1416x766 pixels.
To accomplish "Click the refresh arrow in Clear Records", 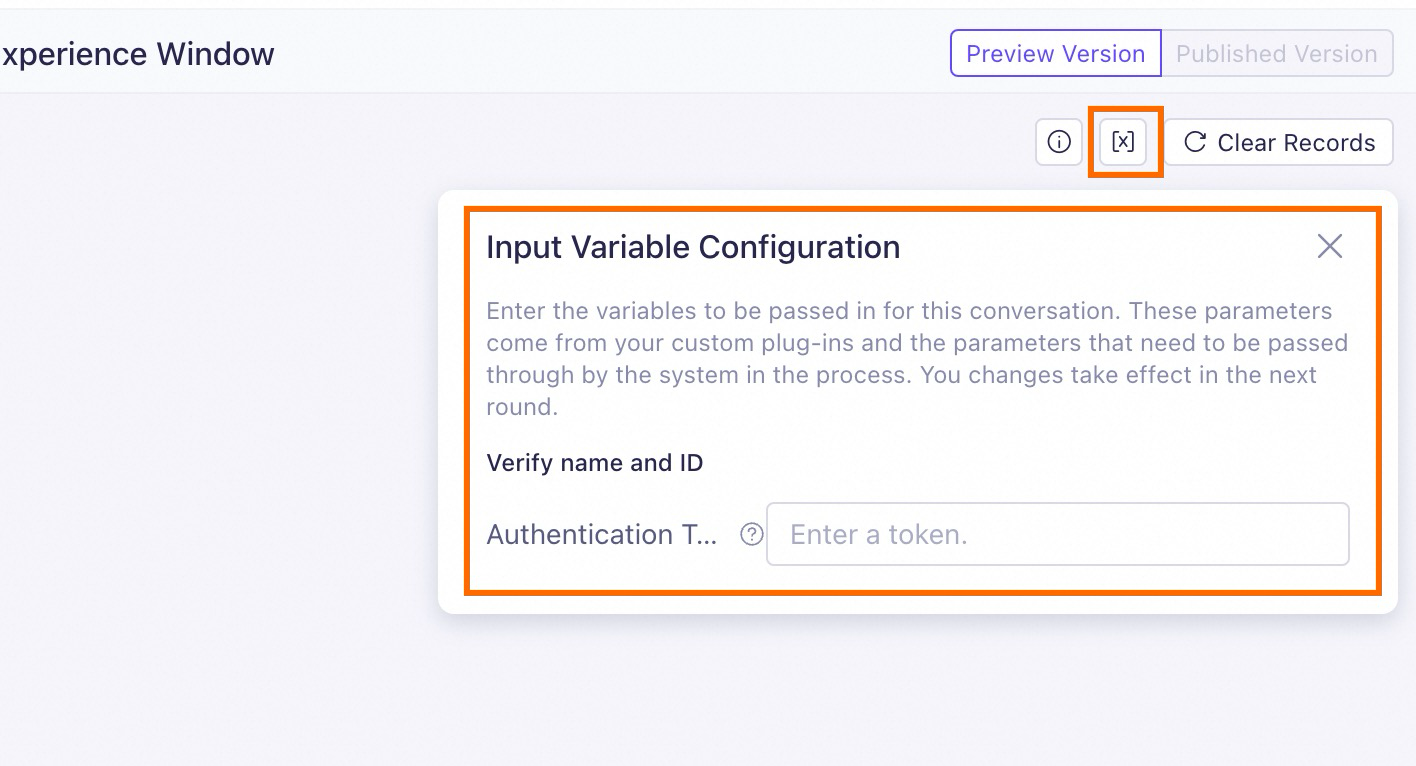I will (x=1194, y=142).
